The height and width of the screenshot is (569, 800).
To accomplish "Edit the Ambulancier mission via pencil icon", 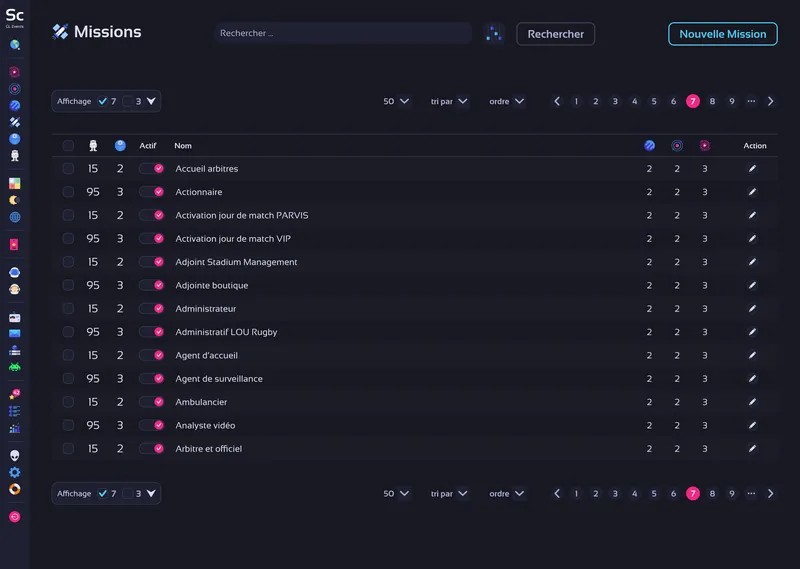I will [x=752, y=402].
